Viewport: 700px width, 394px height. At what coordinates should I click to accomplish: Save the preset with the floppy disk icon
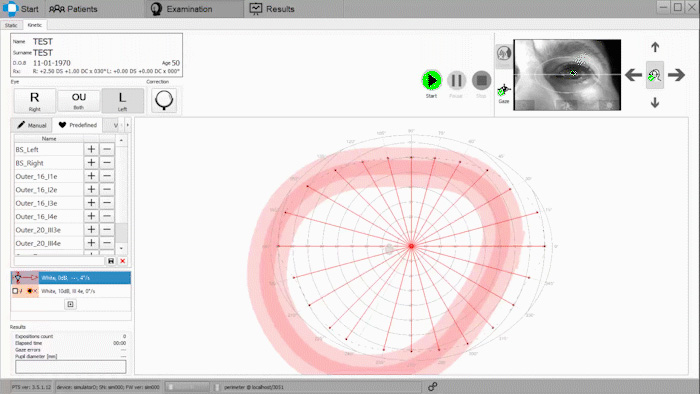click(x=111, y=261)
